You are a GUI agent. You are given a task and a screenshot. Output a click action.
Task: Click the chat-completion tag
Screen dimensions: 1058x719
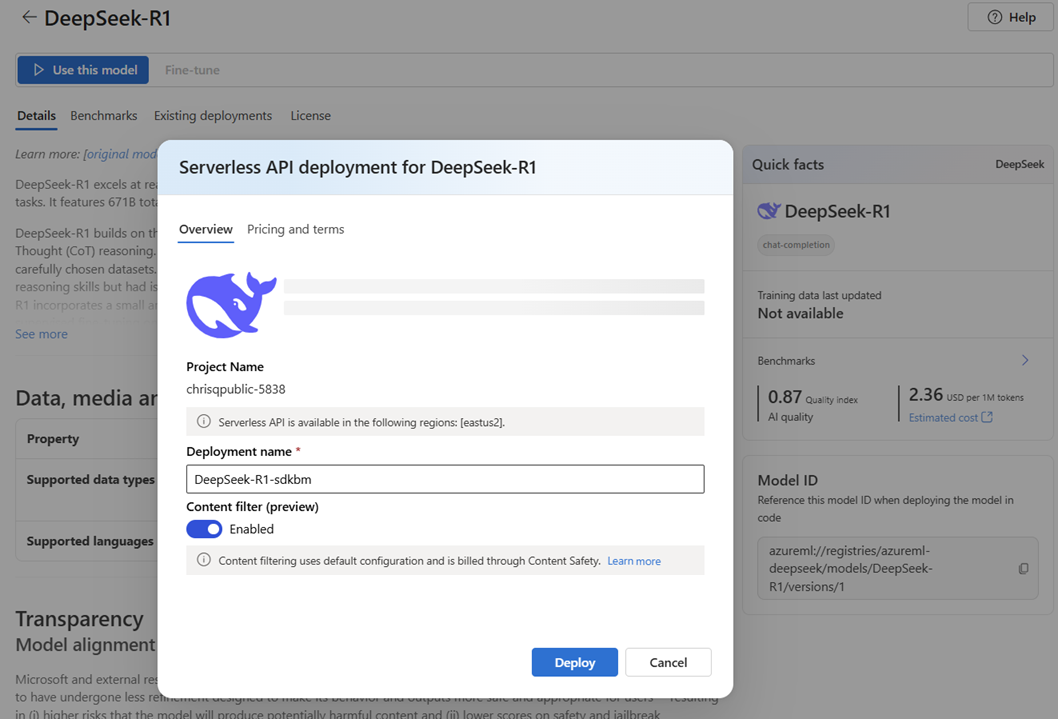pos(796,245)
